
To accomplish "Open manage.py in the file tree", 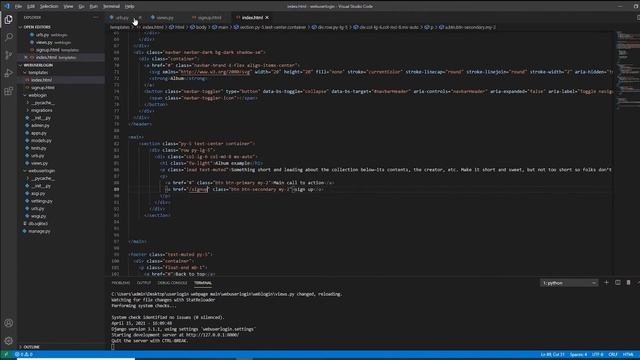I will pos(39,231).
